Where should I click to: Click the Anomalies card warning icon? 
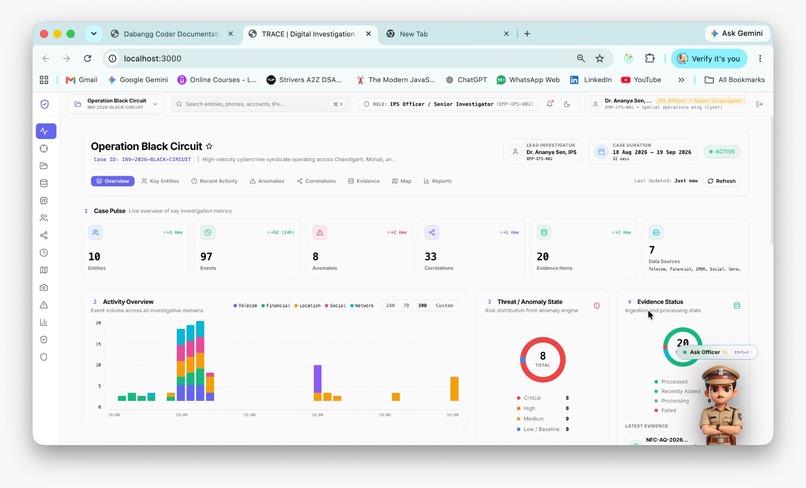(320, 232)
